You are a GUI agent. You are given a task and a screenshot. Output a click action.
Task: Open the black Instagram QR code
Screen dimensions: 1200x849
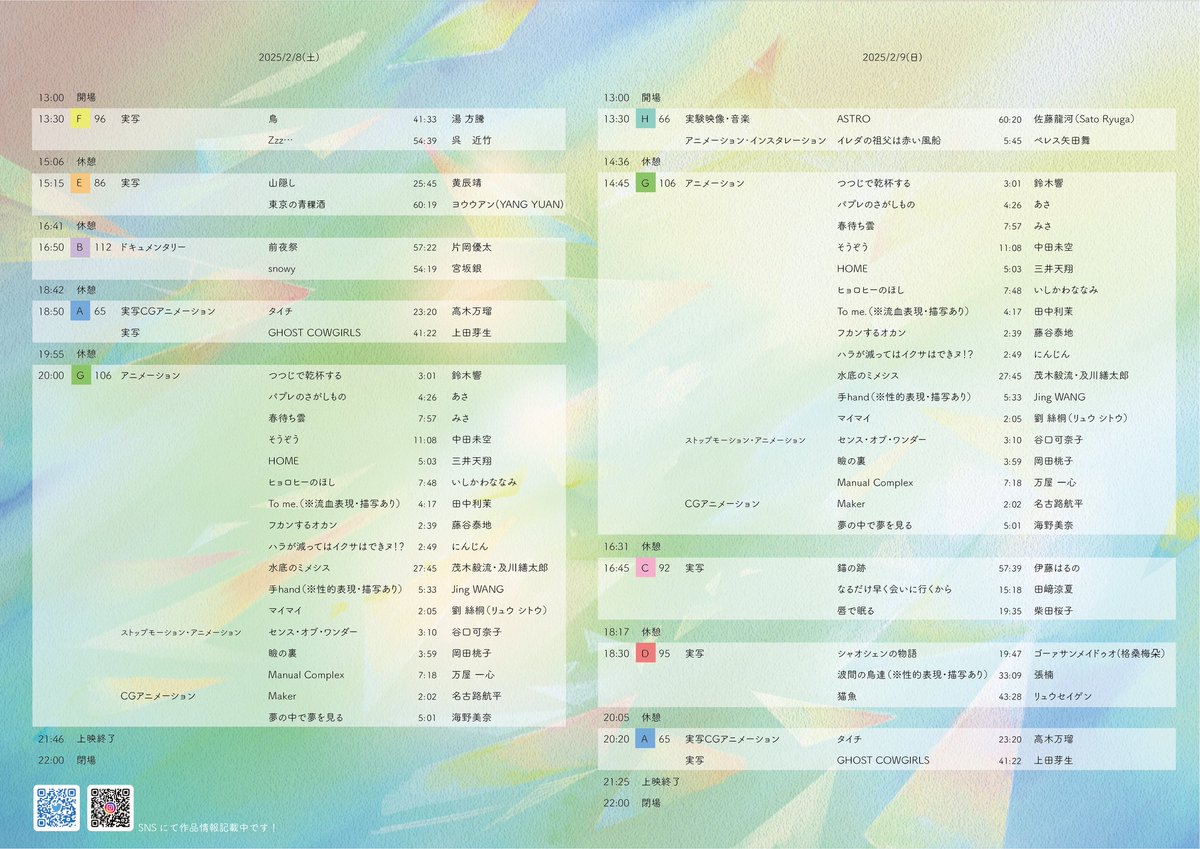pyautogui.click(x=110, y=807)
